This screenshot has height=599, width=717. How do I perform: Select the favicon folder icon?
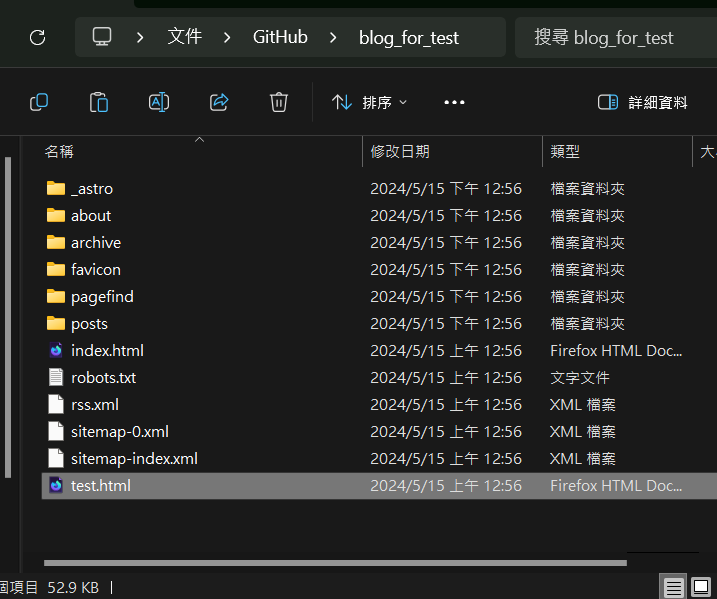tap(56, 269)
